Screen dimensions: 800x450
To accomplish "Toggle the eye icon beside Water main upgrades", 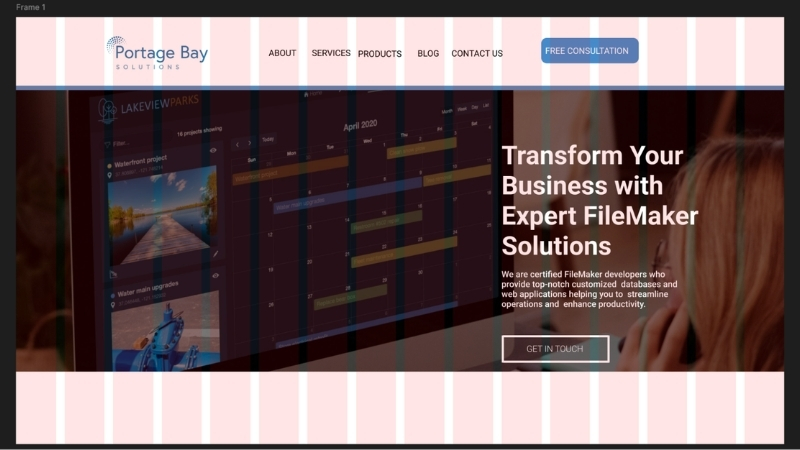I will (x=215, y=275).
